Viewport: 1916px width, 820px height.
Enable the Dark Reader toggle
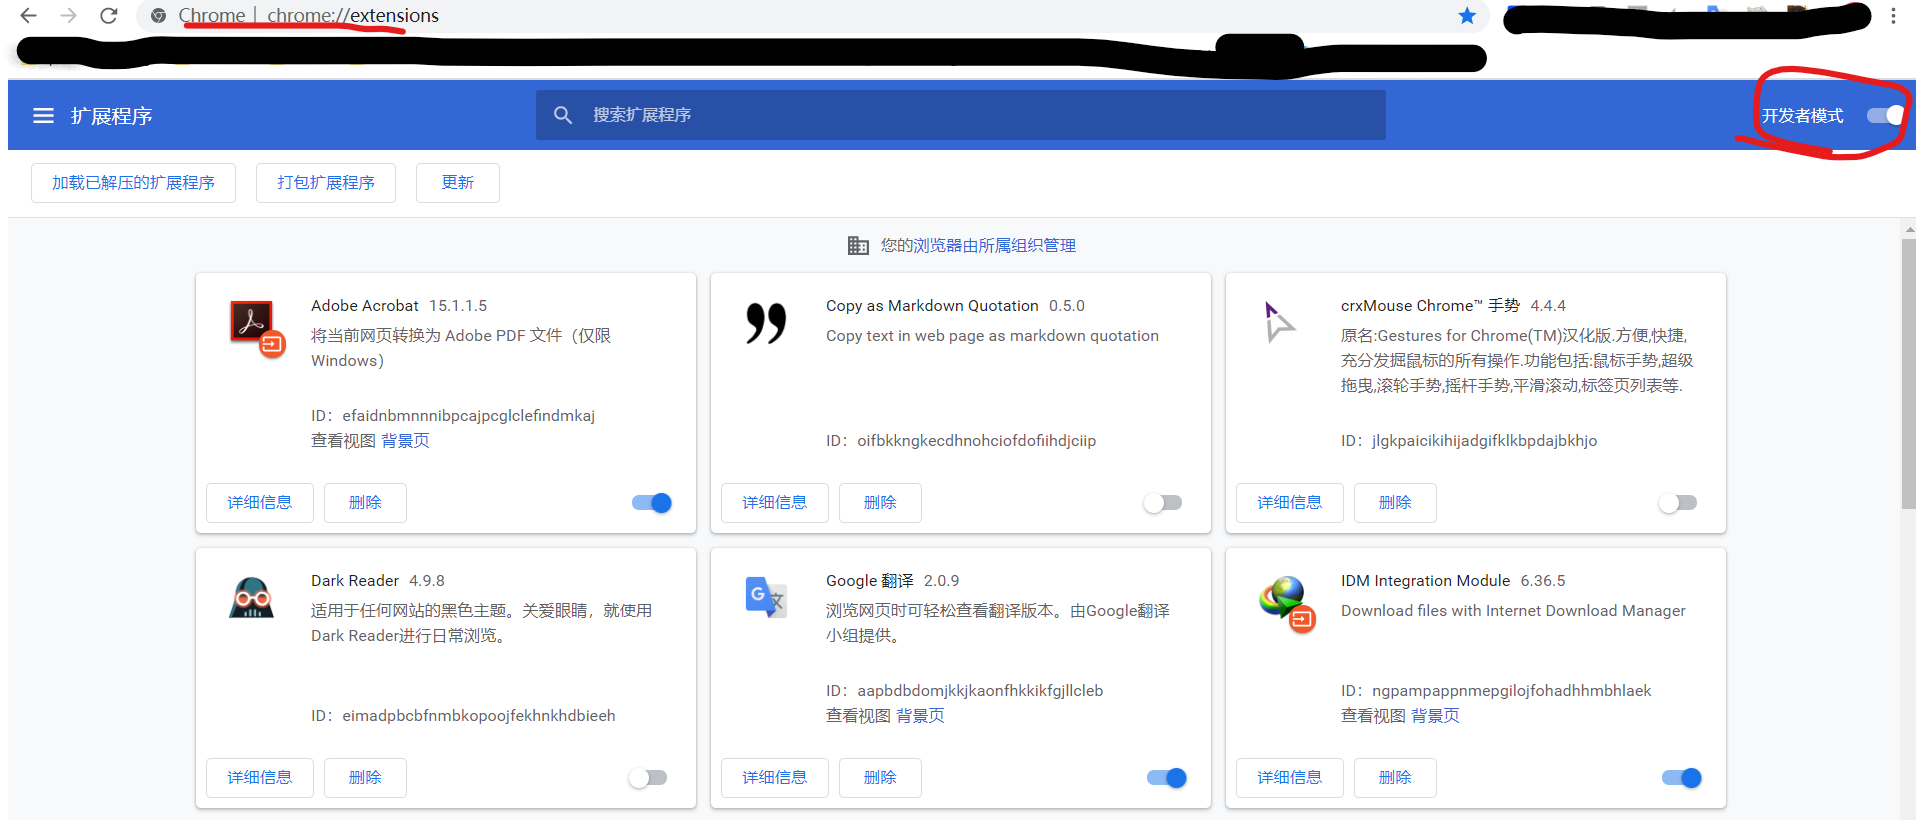click(x=648, y=778)
